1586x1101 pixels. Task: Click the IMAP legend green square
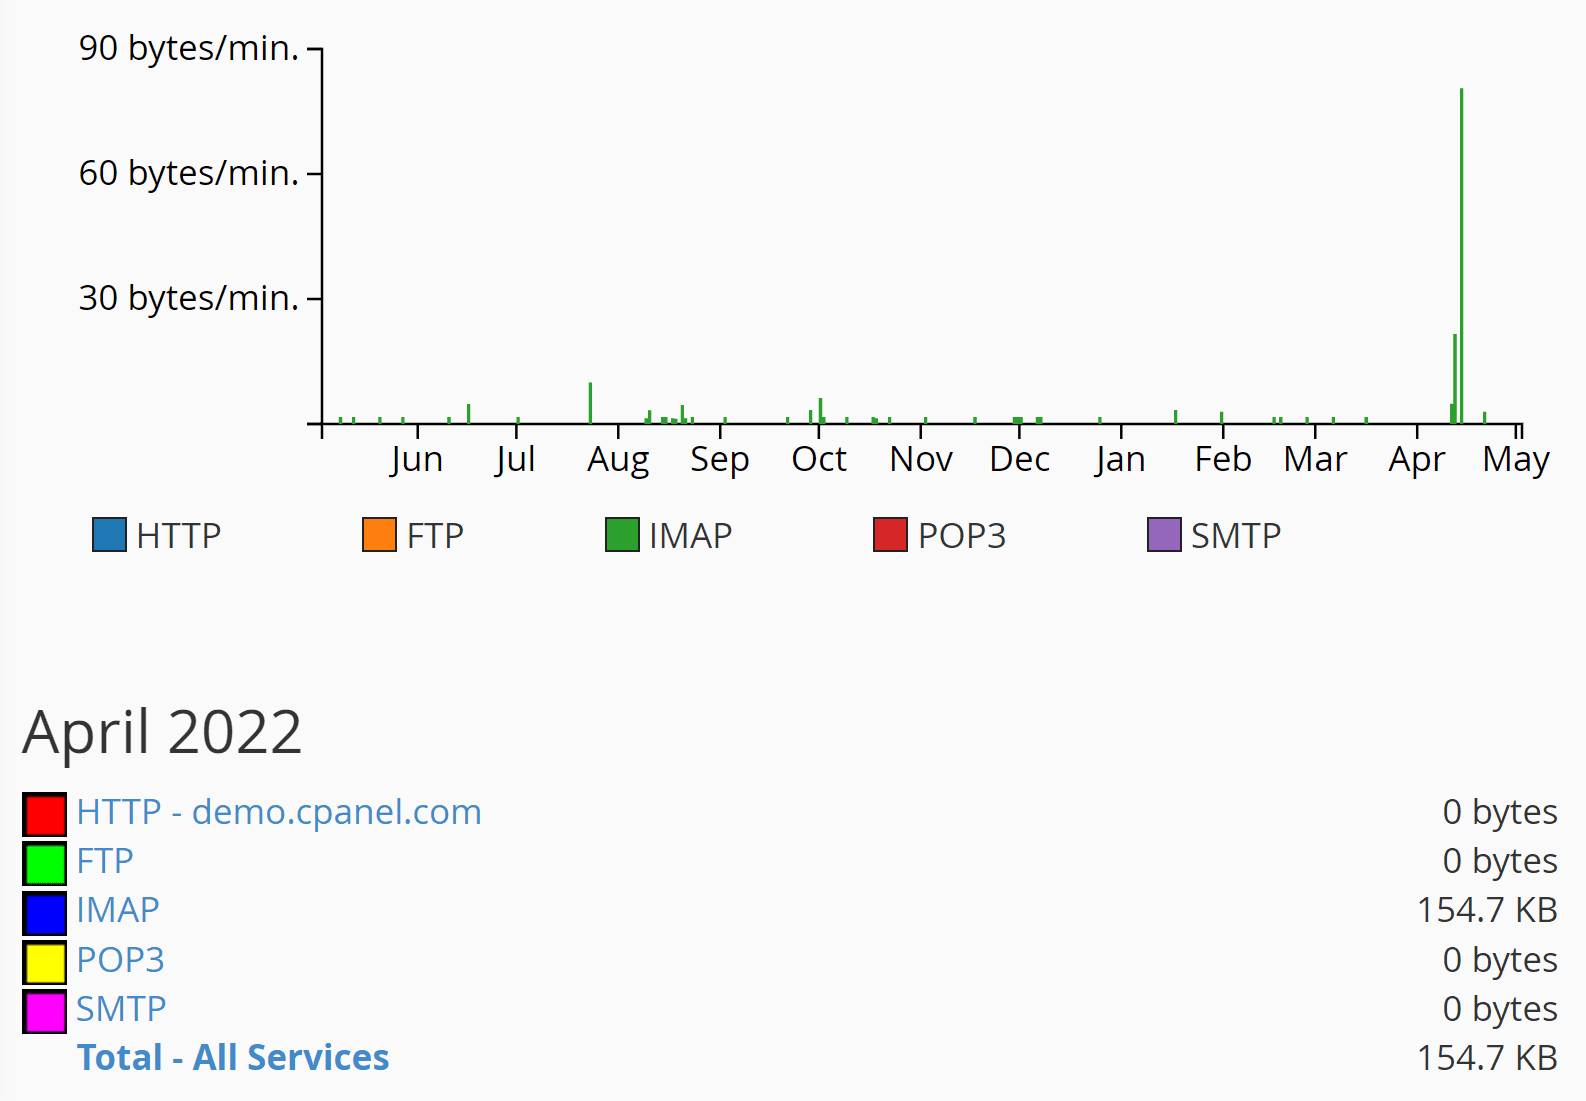[622, 535]
